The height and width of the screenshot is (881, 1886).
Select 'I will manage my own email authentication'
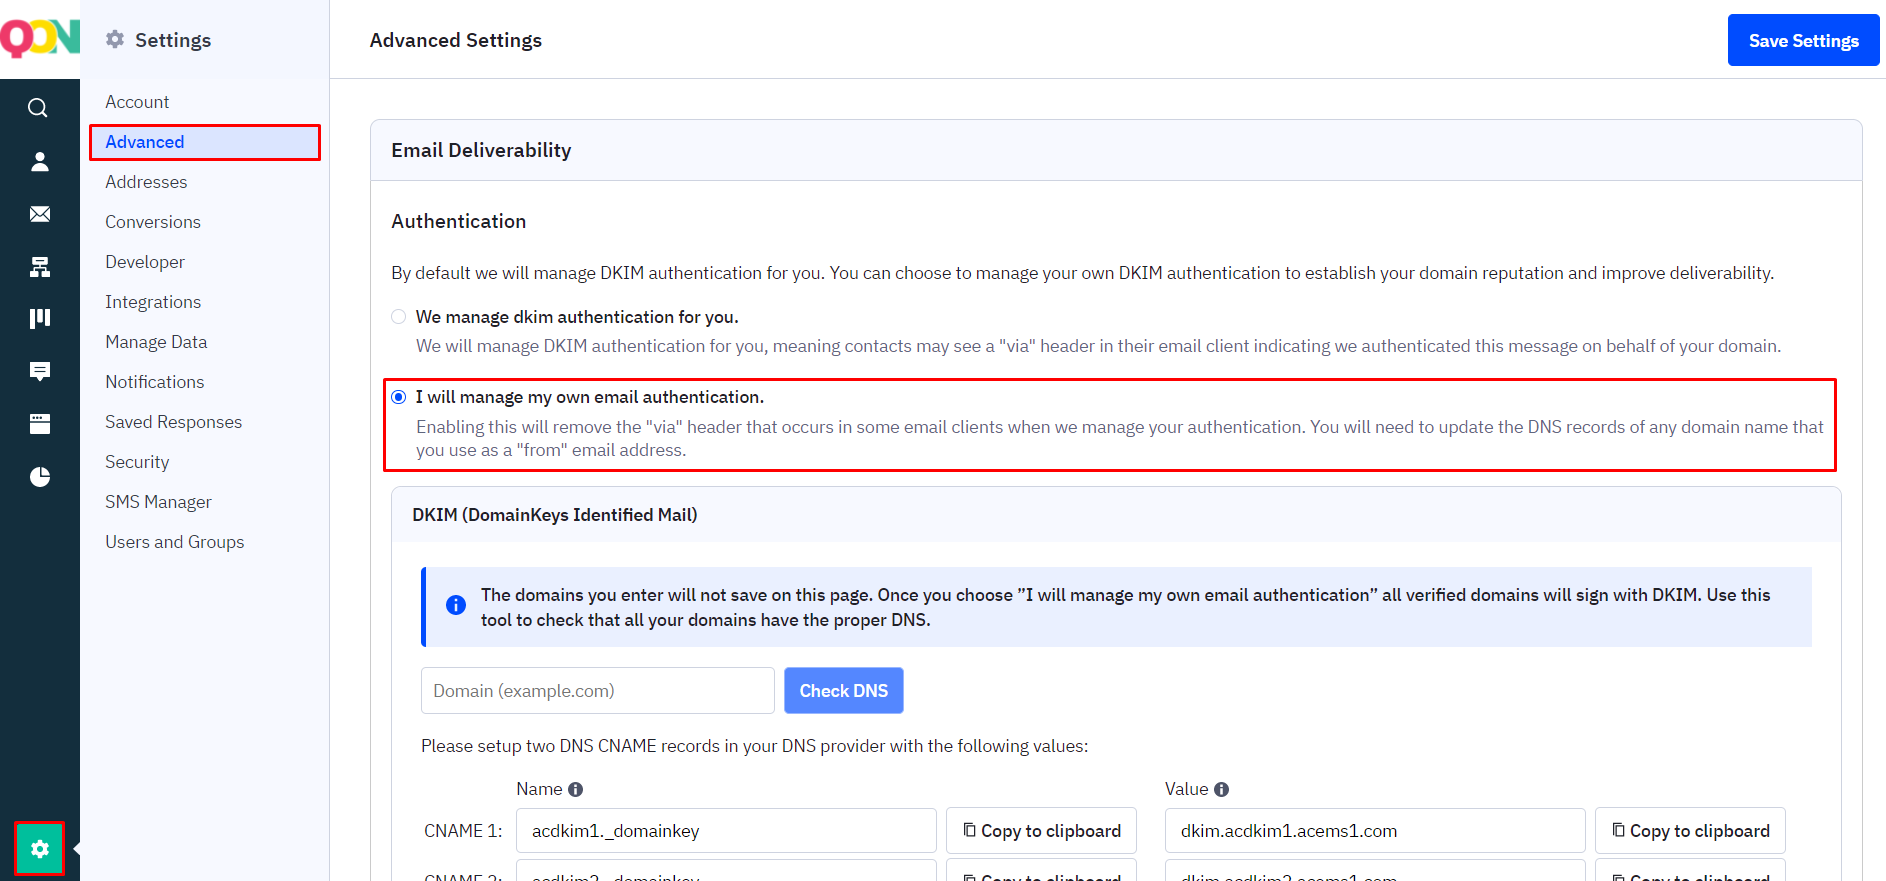tap(399, 397)
